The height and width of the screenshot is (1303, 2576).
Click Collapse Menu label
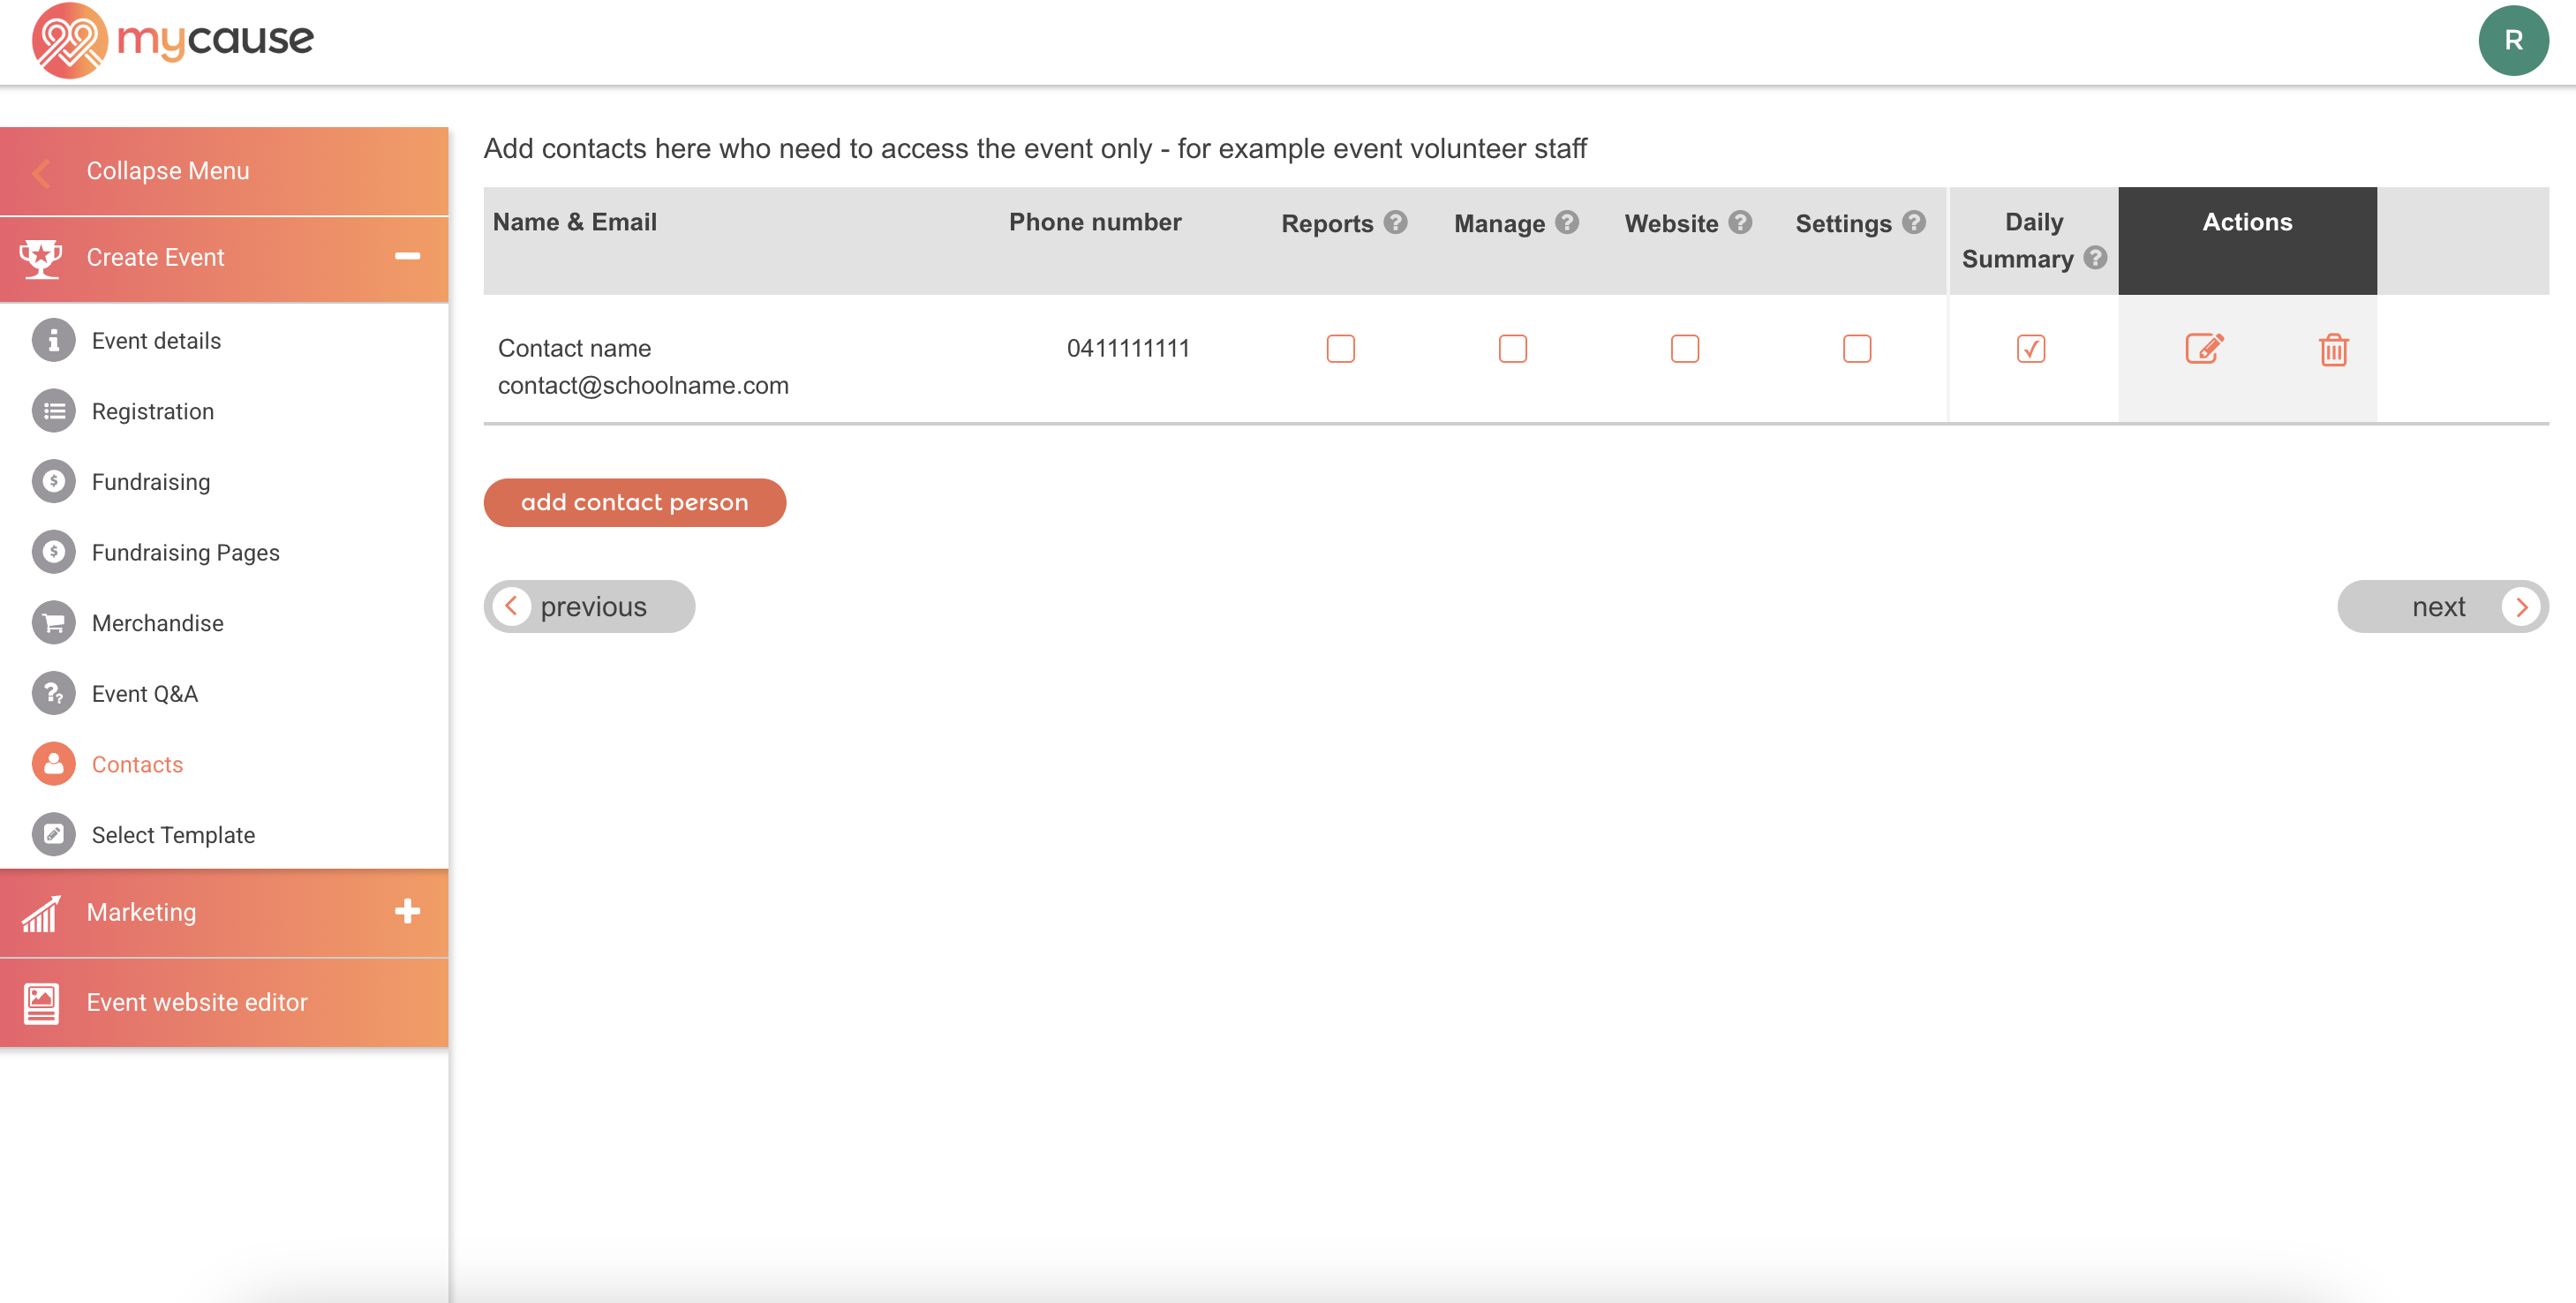[168, 171]
